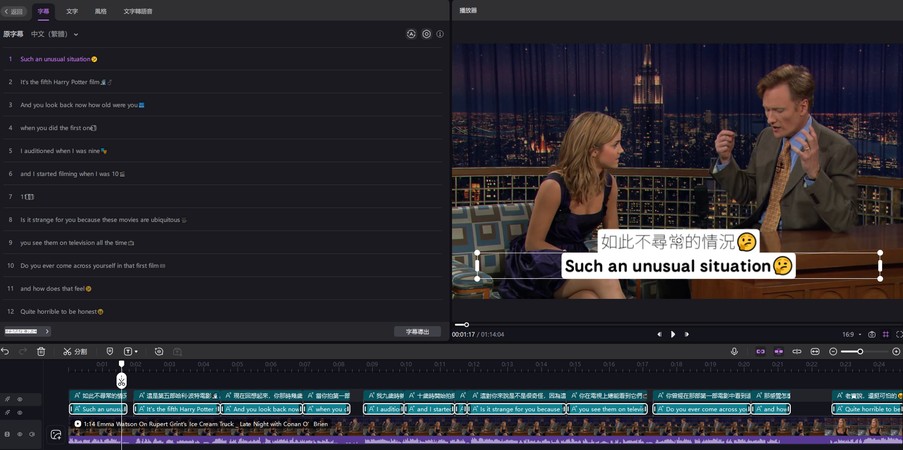Hide the English subtitle track with eye icon
The height and width of the screenshot is (450, 903).
click(x=20, y=413)
